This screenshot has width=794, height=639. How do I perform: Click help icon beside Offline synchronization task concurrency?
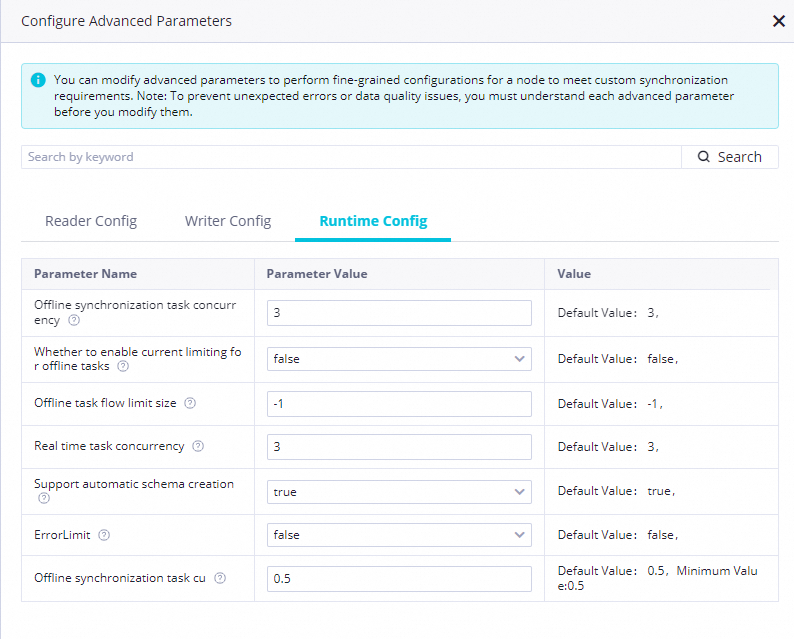74,321
